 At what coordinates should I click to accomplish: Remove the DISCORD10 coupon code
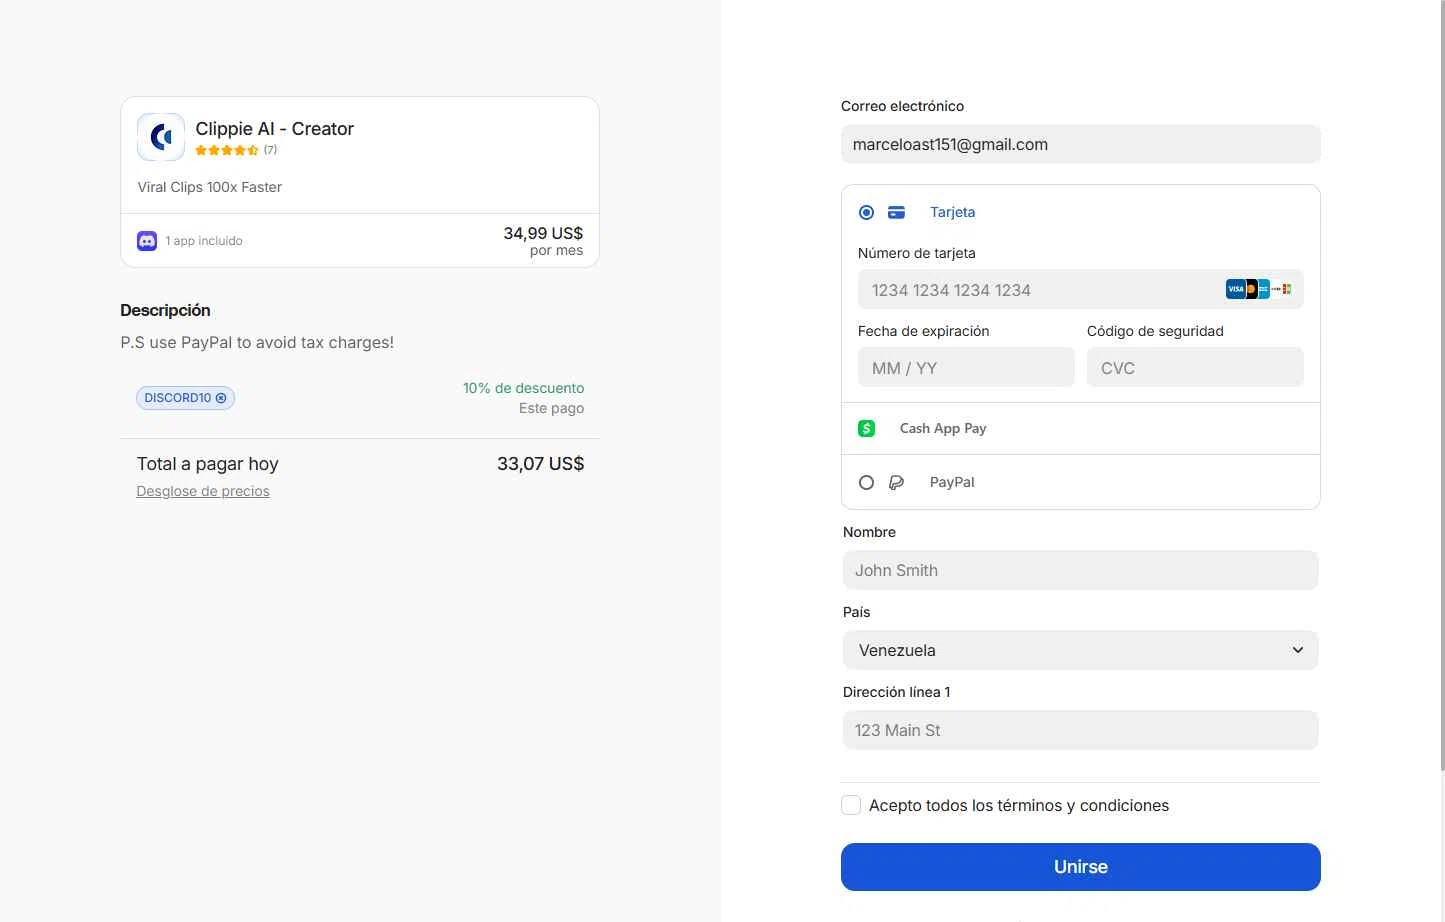click(221, 398)
